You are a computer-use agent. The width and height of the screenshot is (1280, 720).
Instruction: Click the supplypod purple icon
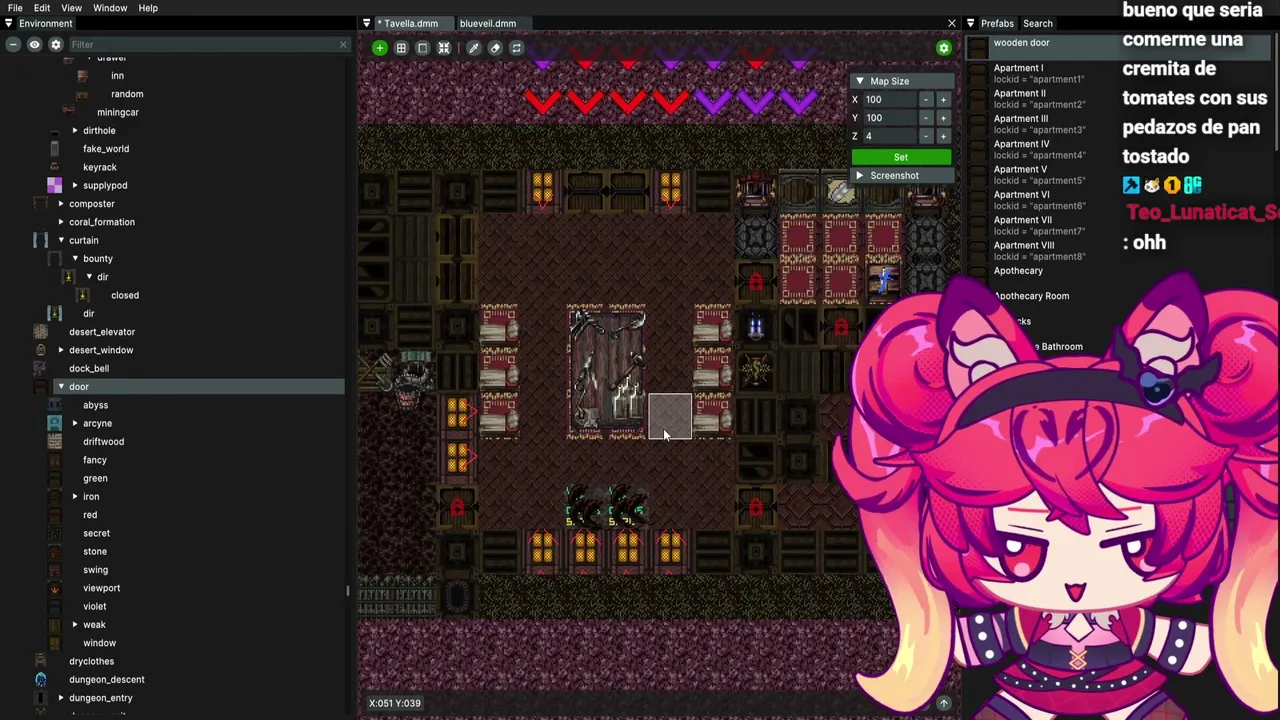coord(55,186)
